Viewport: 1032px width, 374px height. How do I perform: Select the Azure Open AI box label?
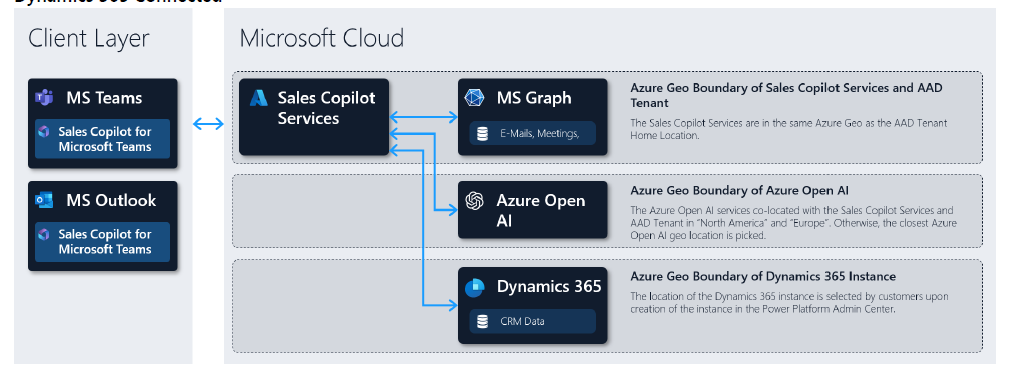pos(541,211)
